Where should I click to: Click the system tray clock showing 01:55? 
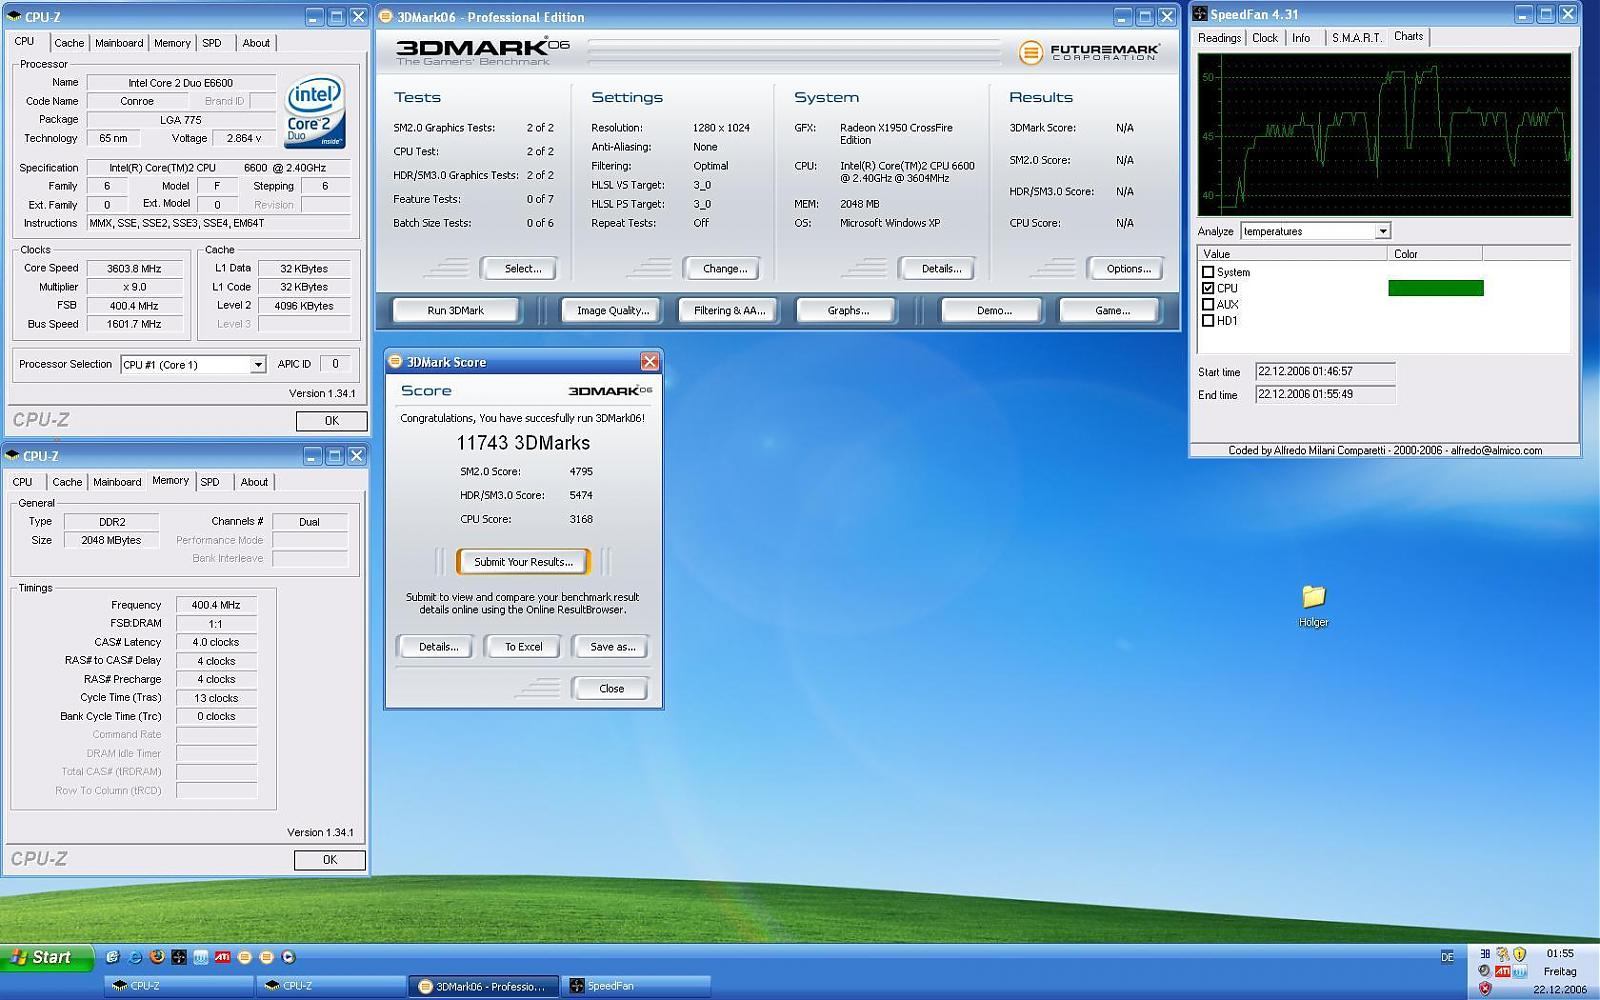(1560, 954)
